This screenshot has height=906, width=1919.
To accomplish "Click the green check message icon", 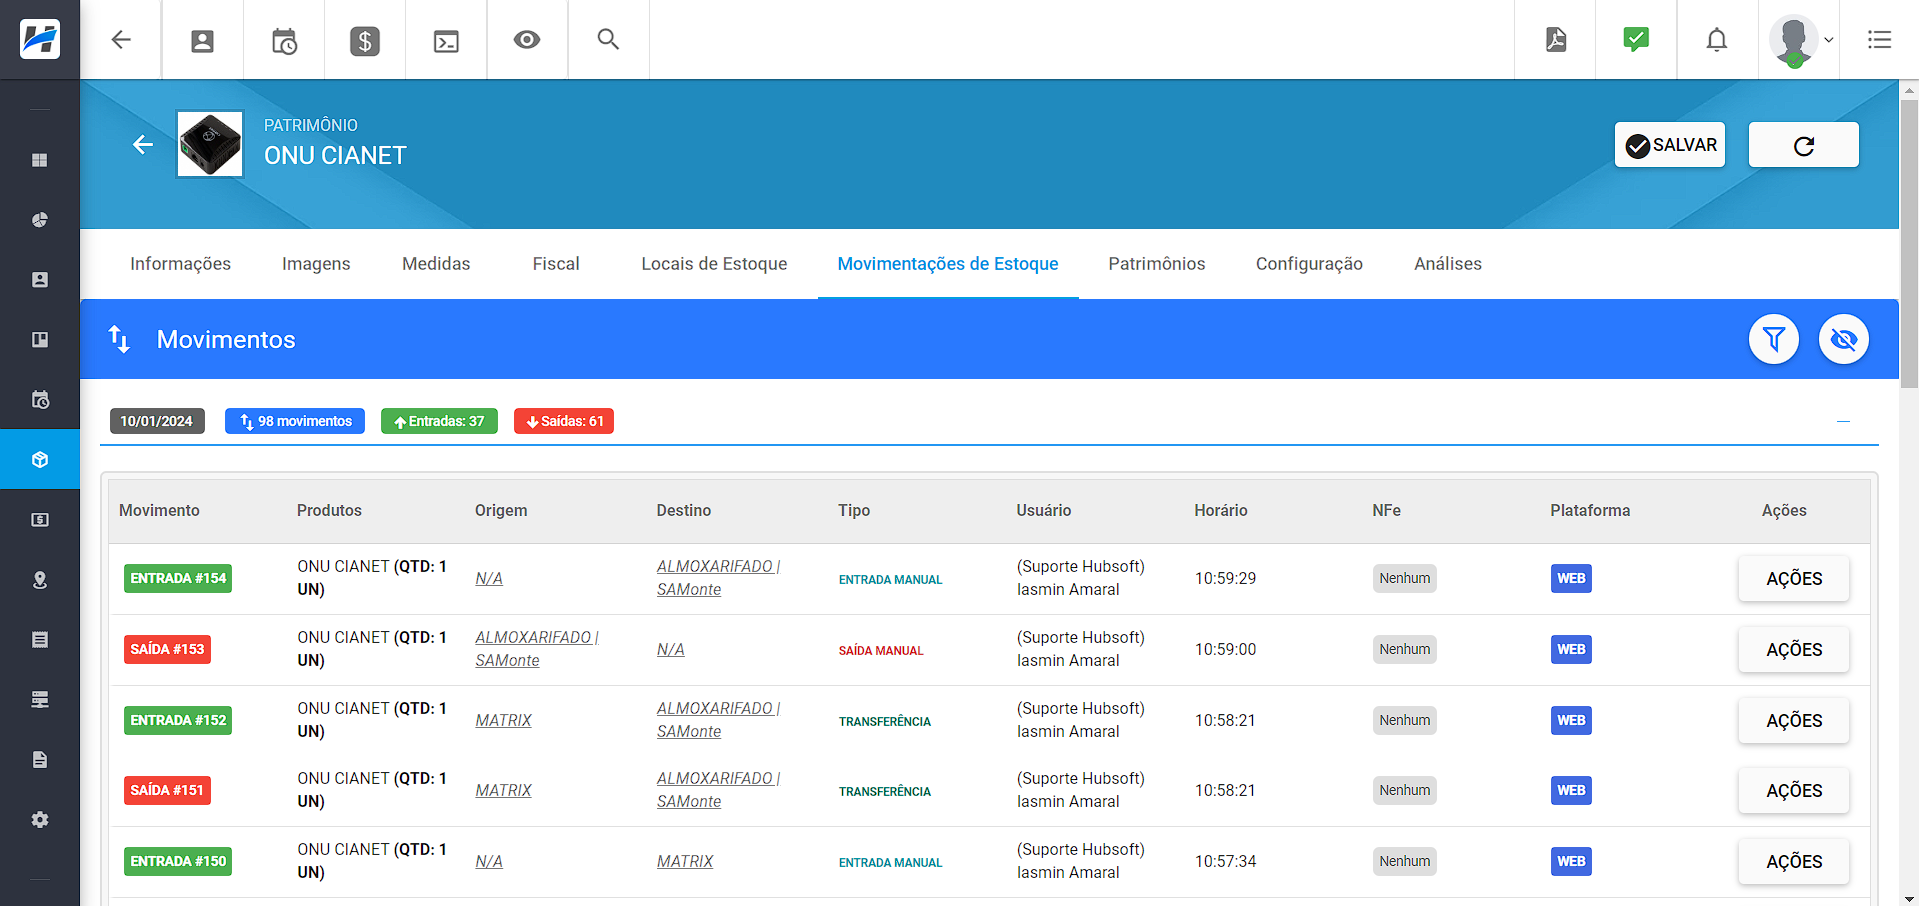I will (1636, 39).
